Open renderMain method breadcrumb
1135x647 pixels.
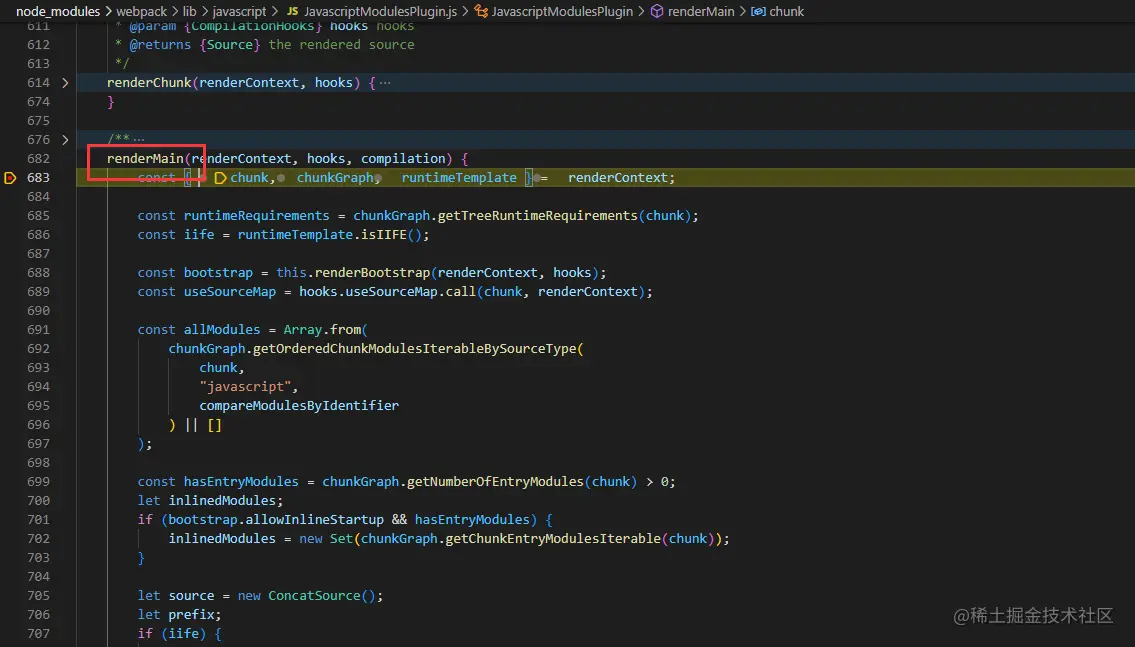[x=701, y=12]
